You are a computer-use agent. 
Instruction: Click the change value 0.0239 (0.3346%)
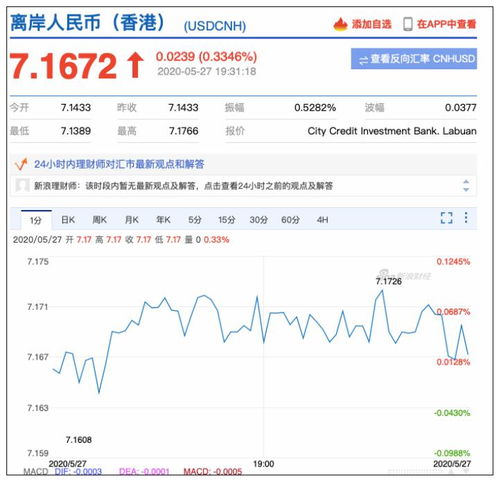(206, 57)
